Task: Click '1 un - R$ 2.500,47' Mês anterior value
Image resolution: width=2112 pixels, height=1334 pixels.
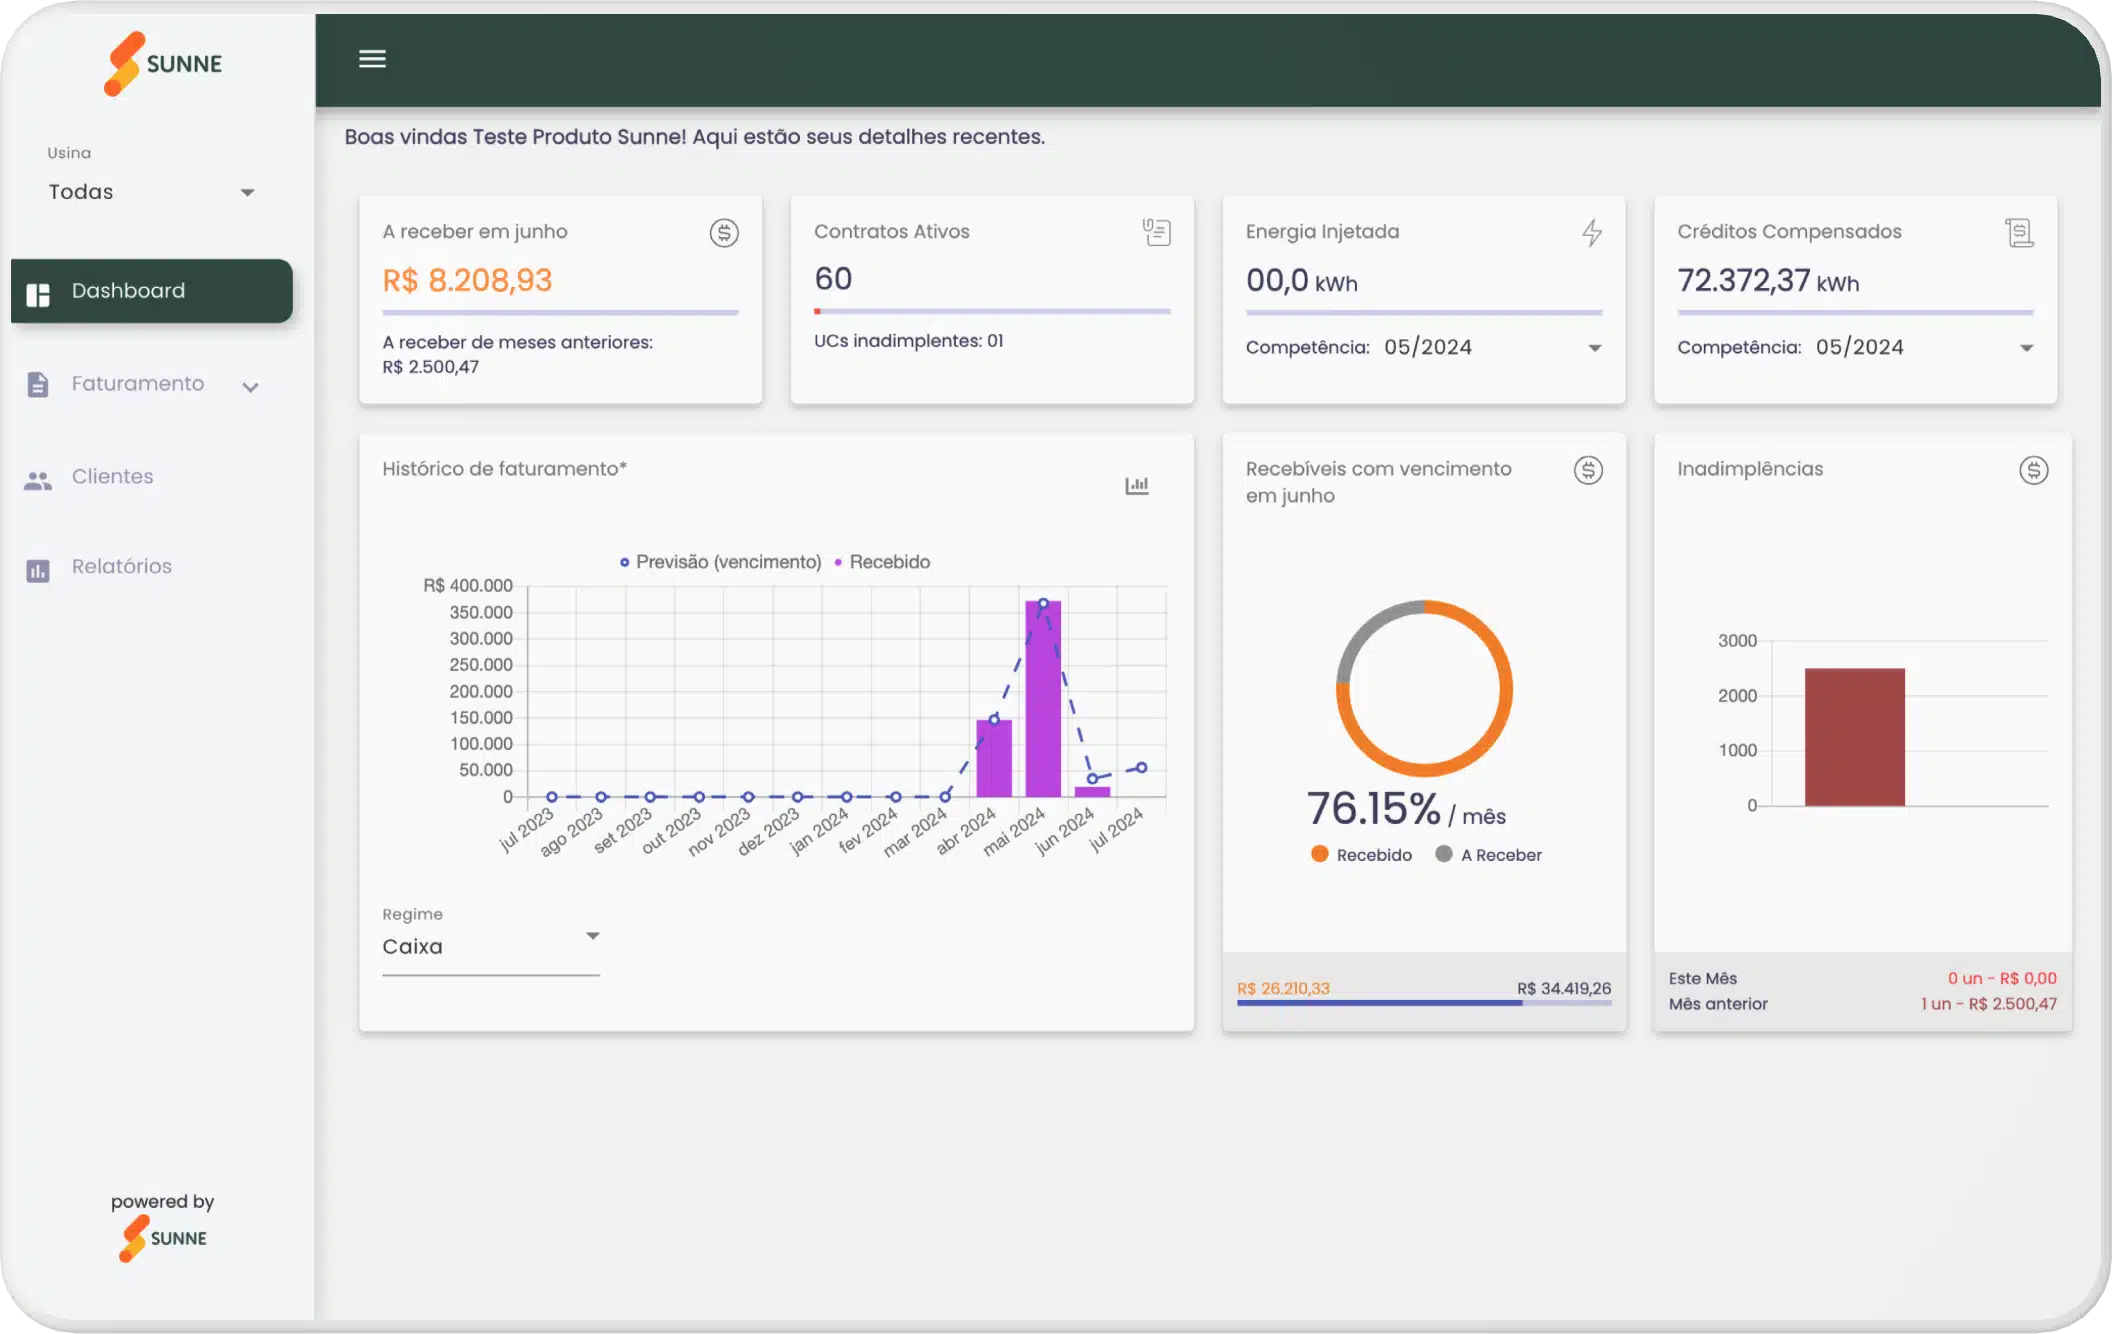Action: point(1988,1004)
